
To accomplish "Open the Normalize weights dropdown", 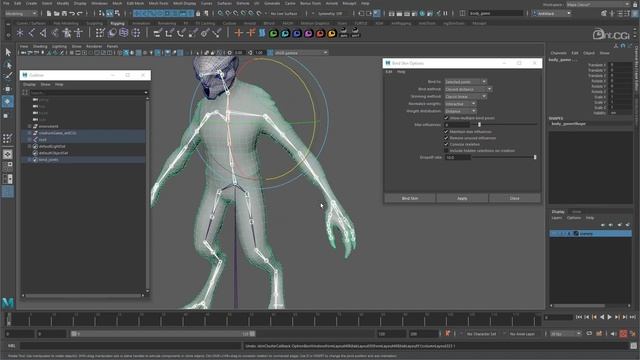I will pos(460,104).
